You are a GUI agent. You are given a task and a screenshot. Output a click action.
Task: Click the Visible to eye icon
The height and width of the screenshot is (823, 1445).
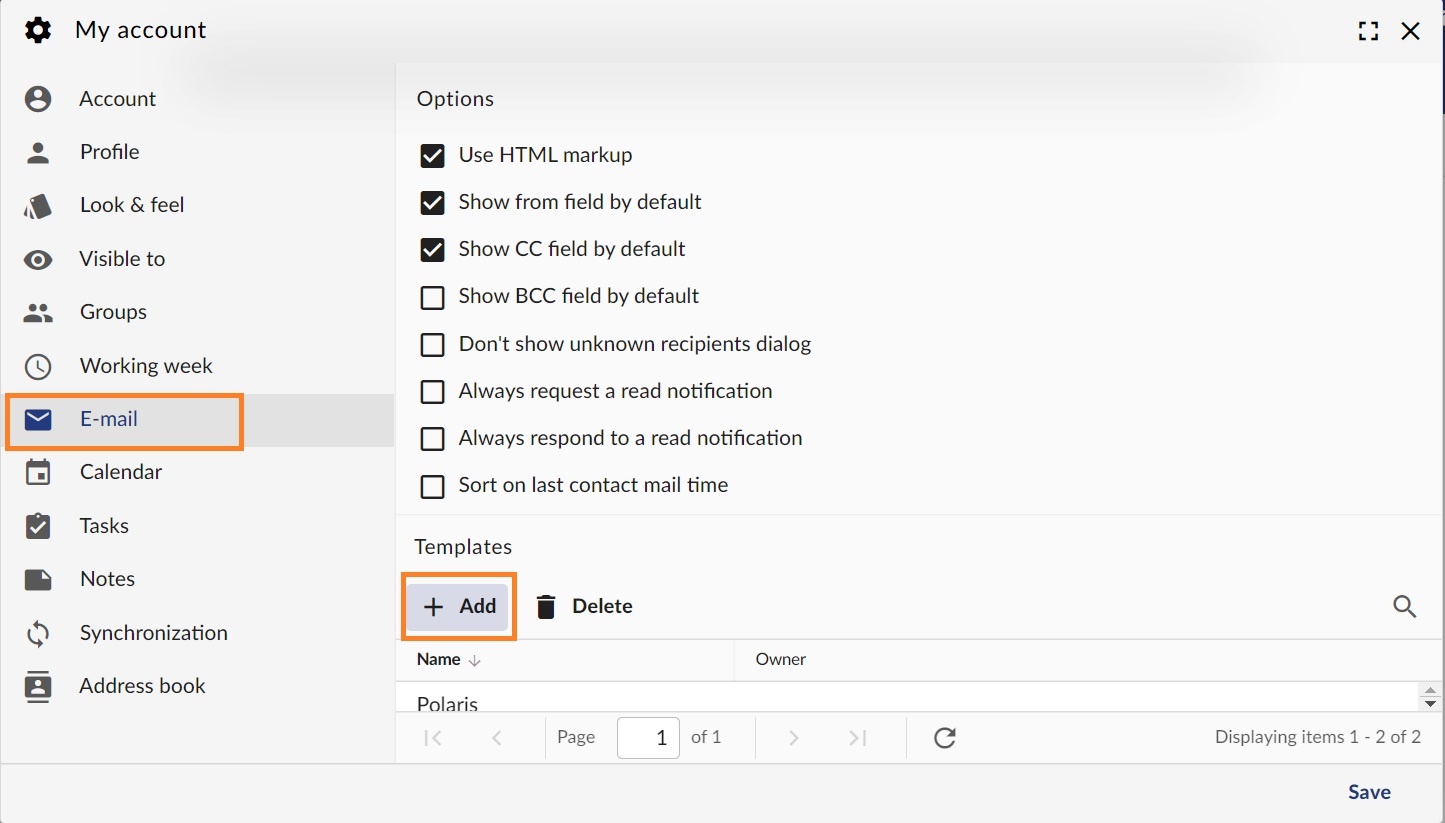click(x=38, y=259)
